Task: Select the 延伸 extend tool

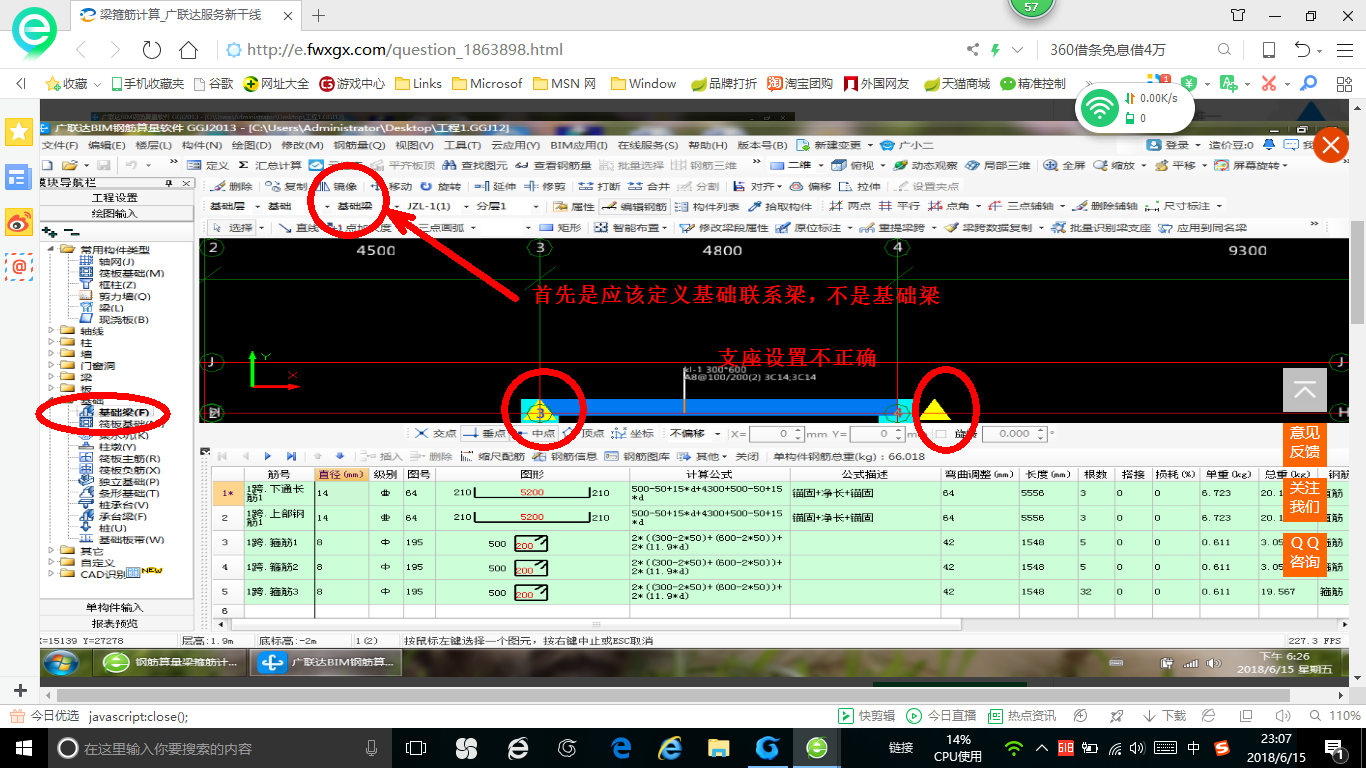Action: (497, 186)
